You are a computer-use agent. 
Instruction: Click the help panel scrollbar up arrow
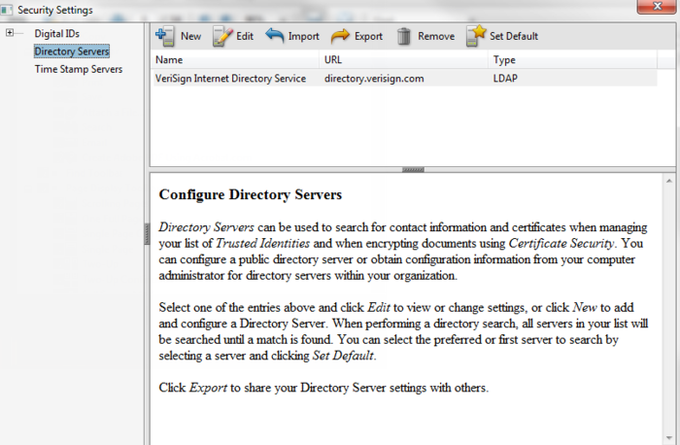[x=669, y=180]
